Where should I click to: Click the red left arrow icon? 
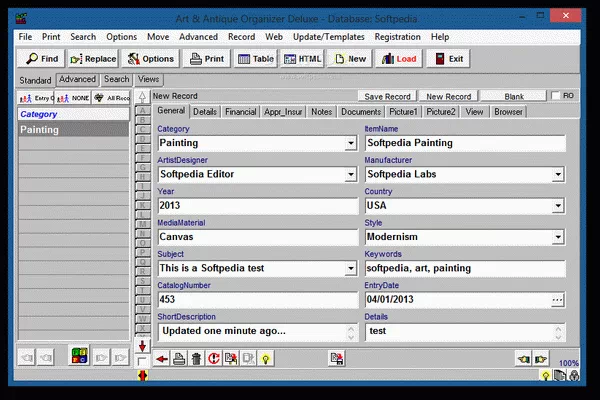coord(161,358)
